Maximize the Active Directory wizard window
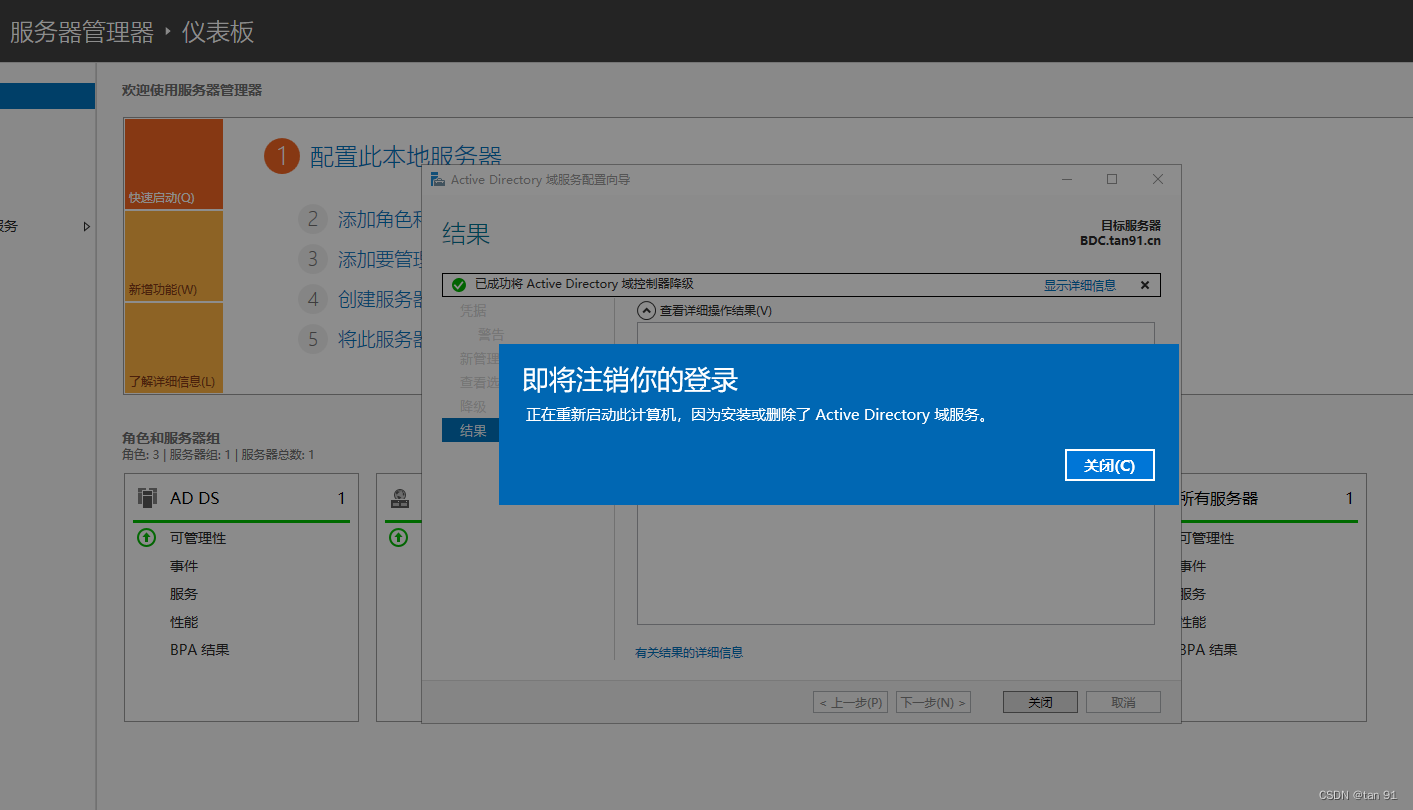The height and width of the screenshot is (810, 1413). click(1112, 179)
